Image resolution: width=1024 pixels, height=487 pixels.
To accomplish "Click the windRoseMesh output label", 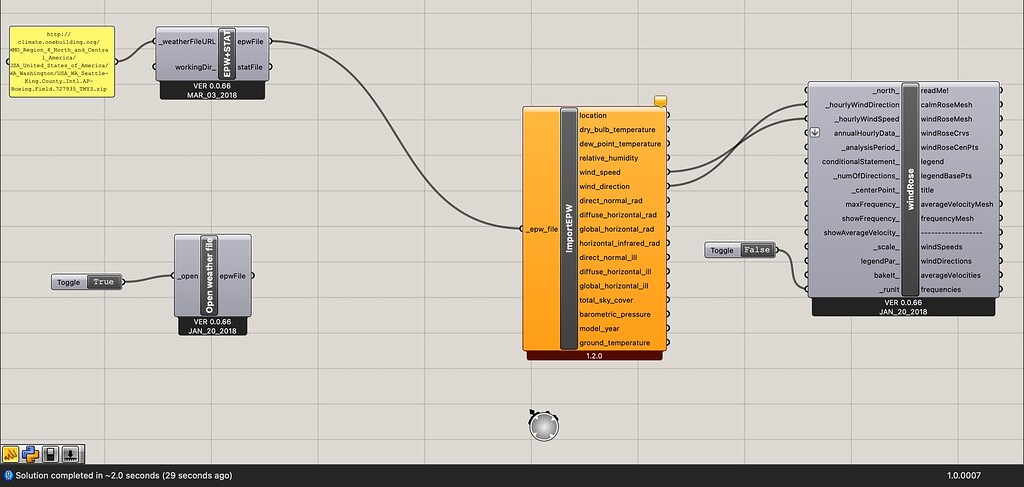I will tap(944, 119).
